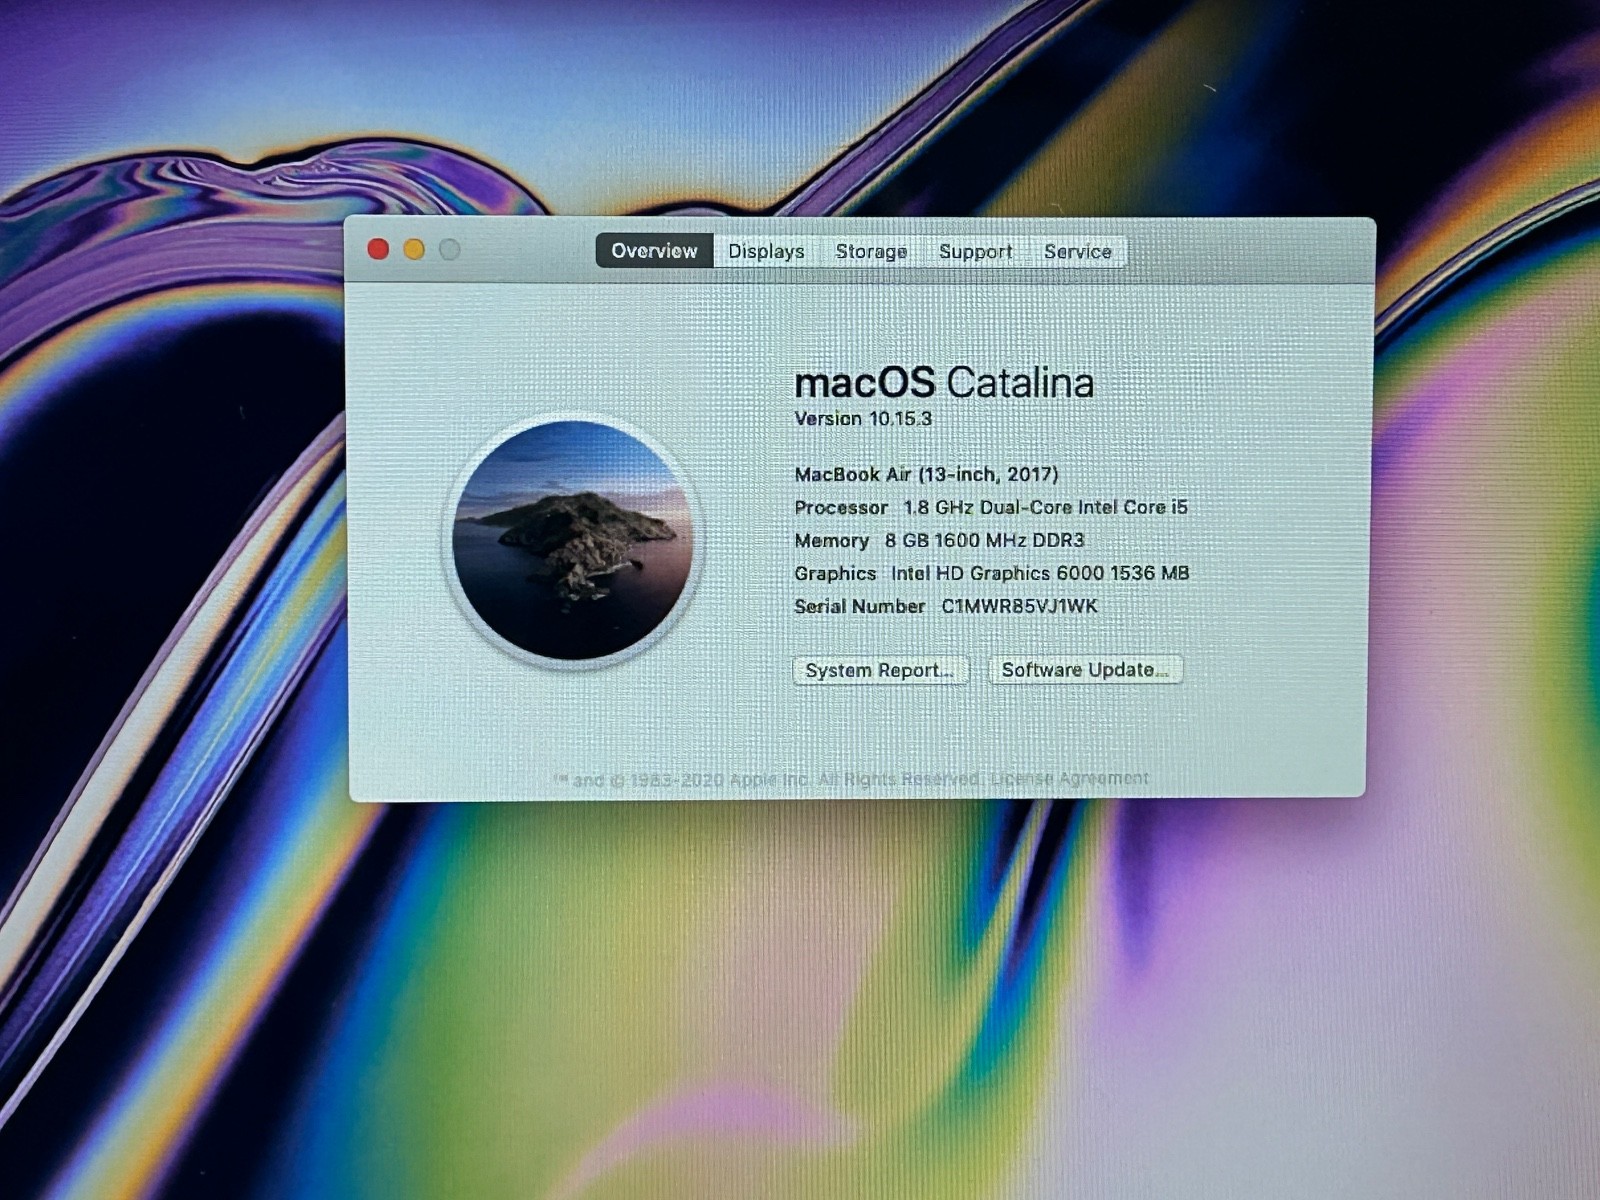Click the memory value 8 GB 1600 MHz DDR3
This screenshot has width=1600, height=1200.
point(984,540)
